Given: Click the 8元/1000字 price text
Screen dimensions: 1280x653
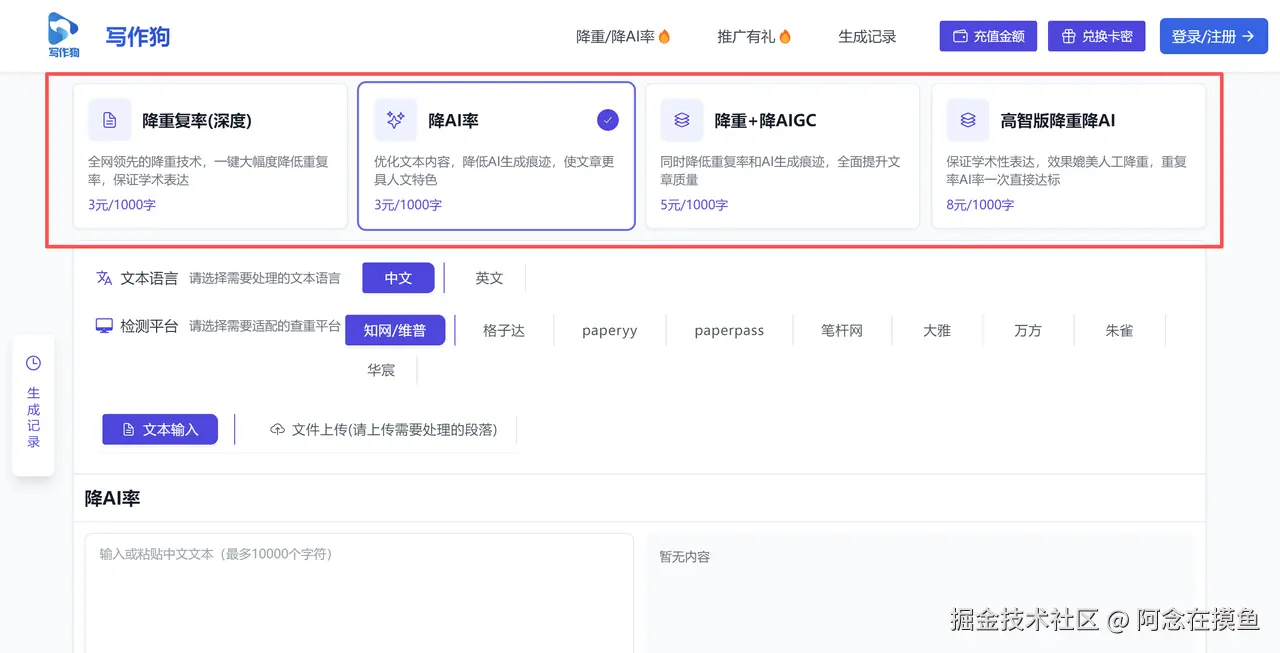Looking at the screenshot, I should coord(980,205).
